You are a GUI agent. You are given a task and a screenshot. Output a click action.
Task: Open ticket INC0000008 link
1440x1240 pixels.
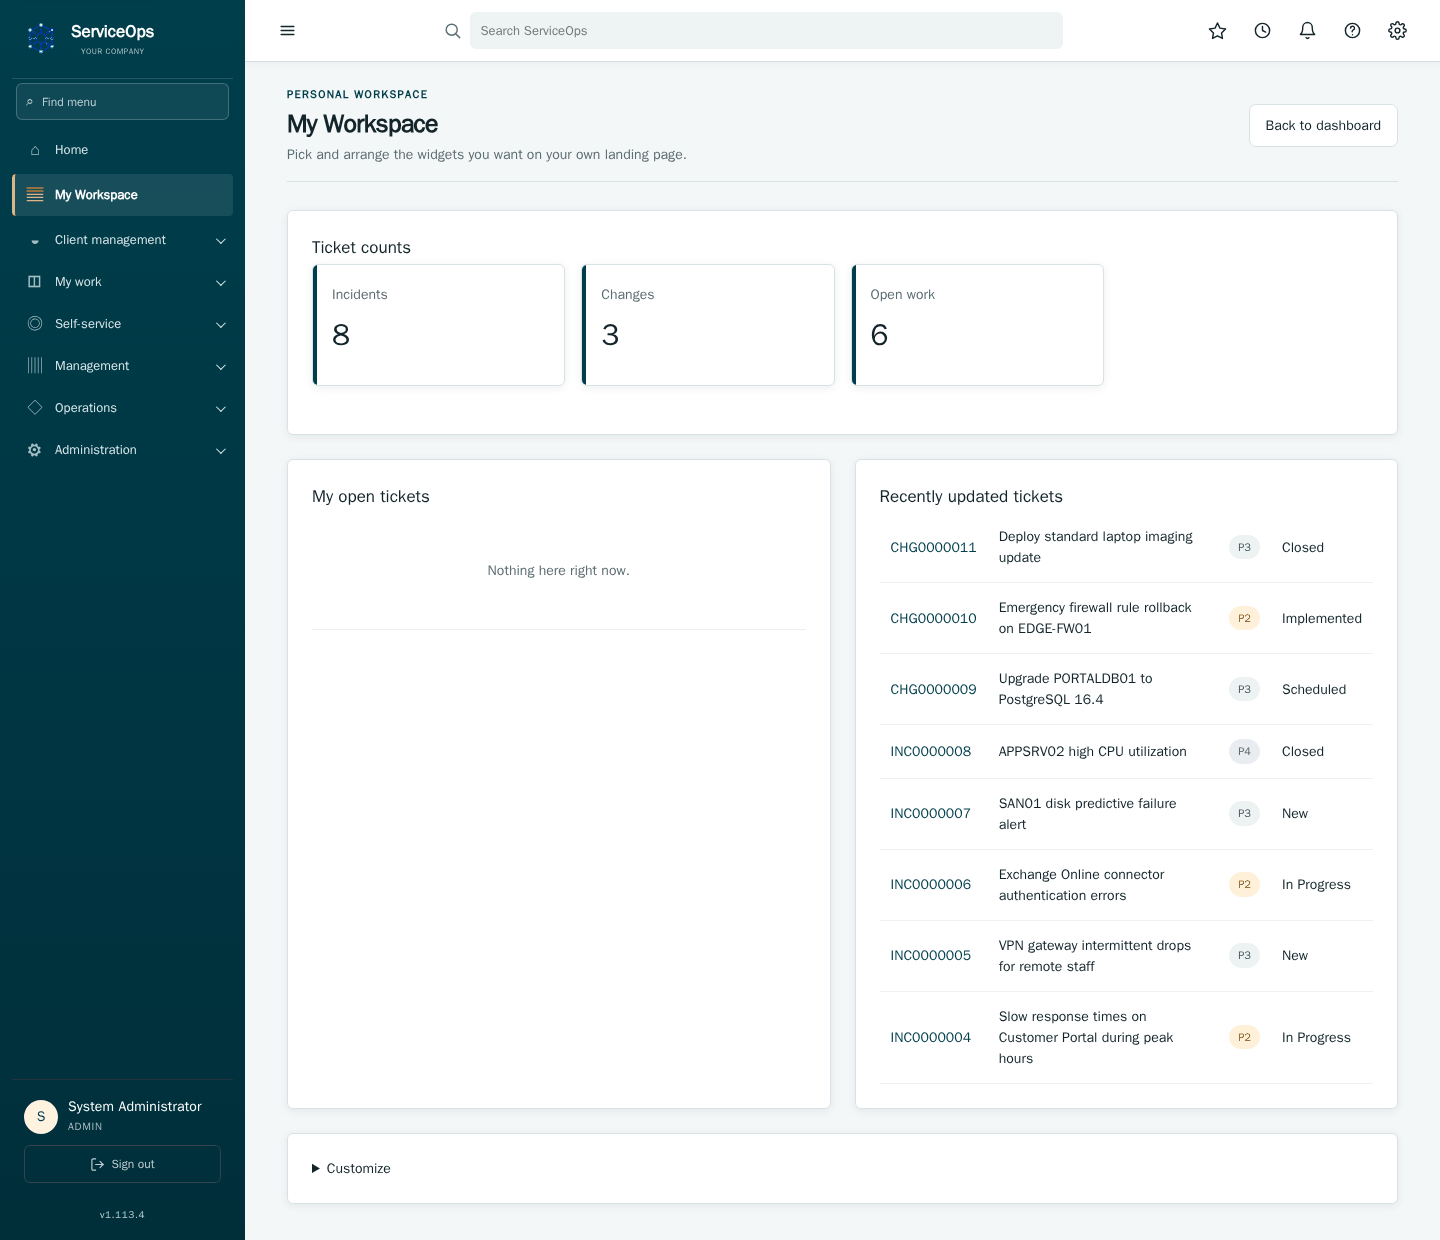click(x=930, y=751)
